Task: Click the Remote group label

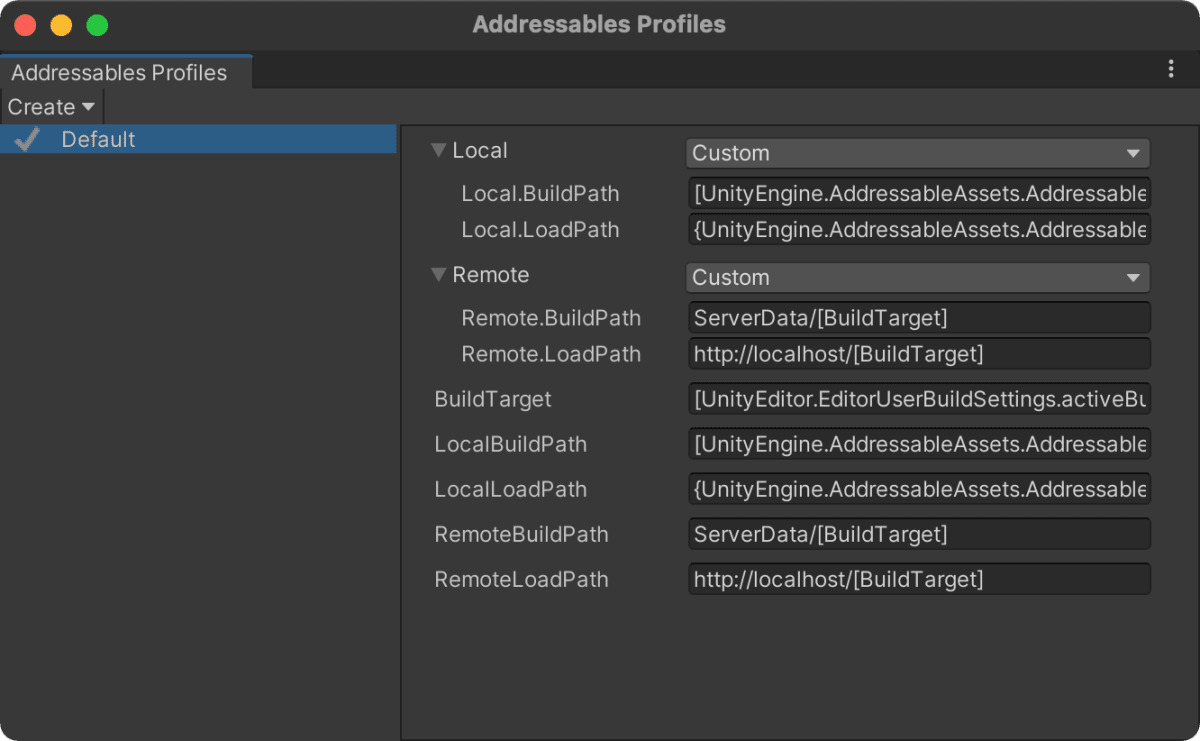Action: pos(491,275)
